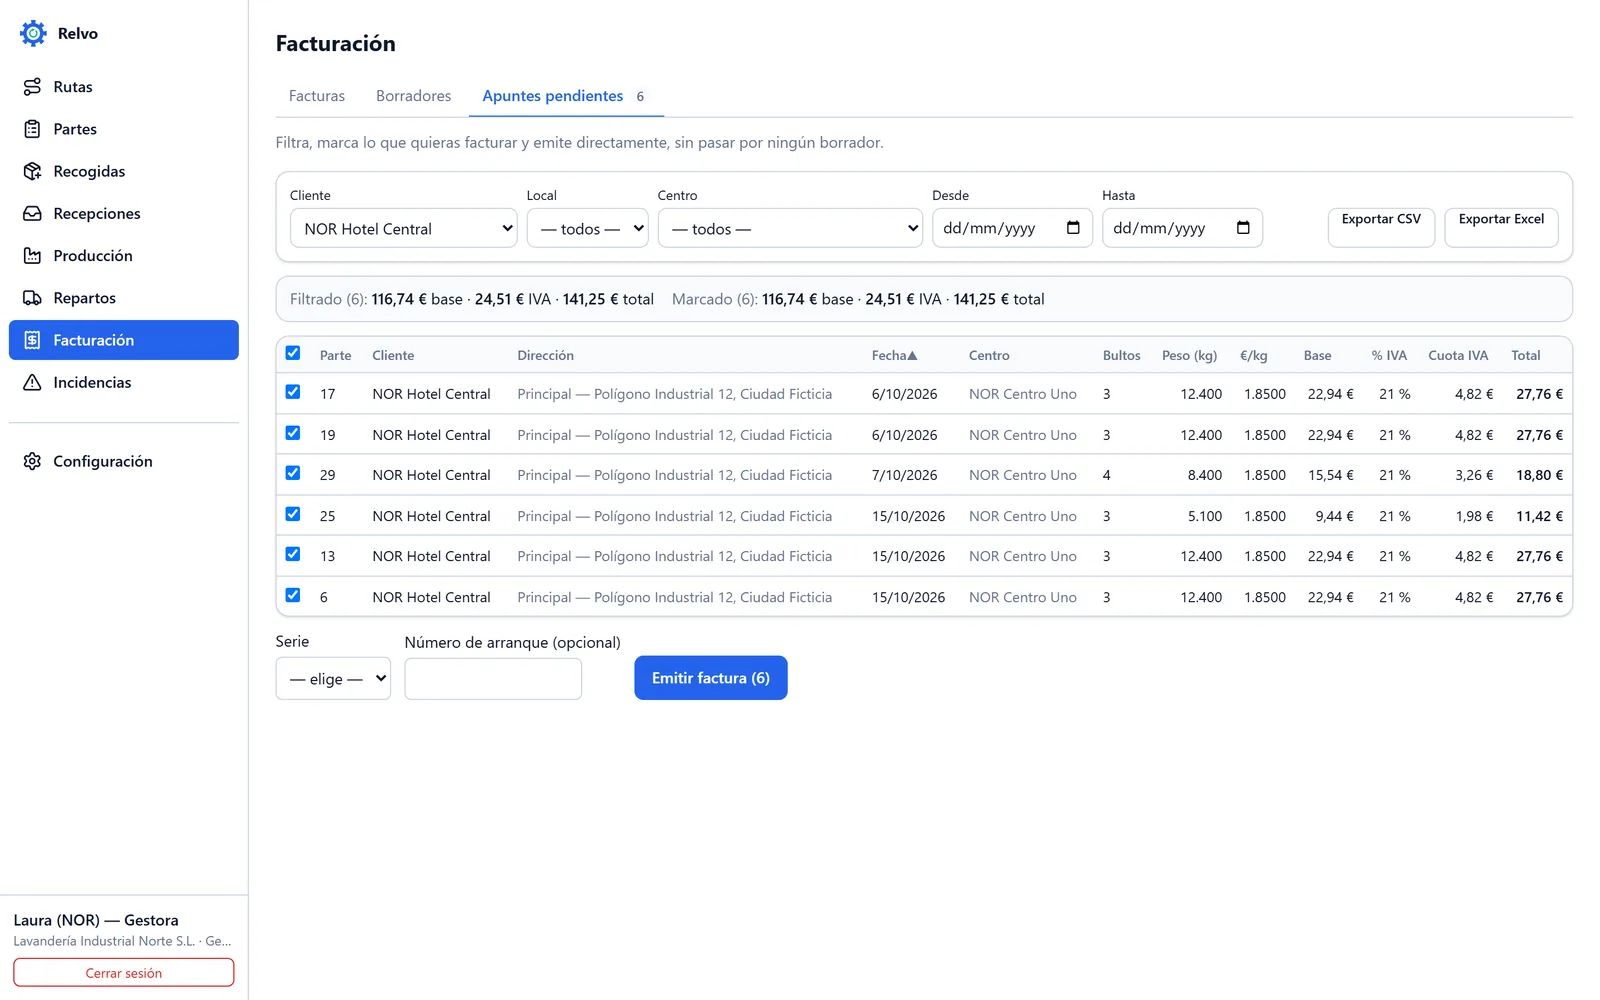This screenshot has height=1000, width=1600.
Task: Click Exportar CSV button
Action: (1381, 227)
